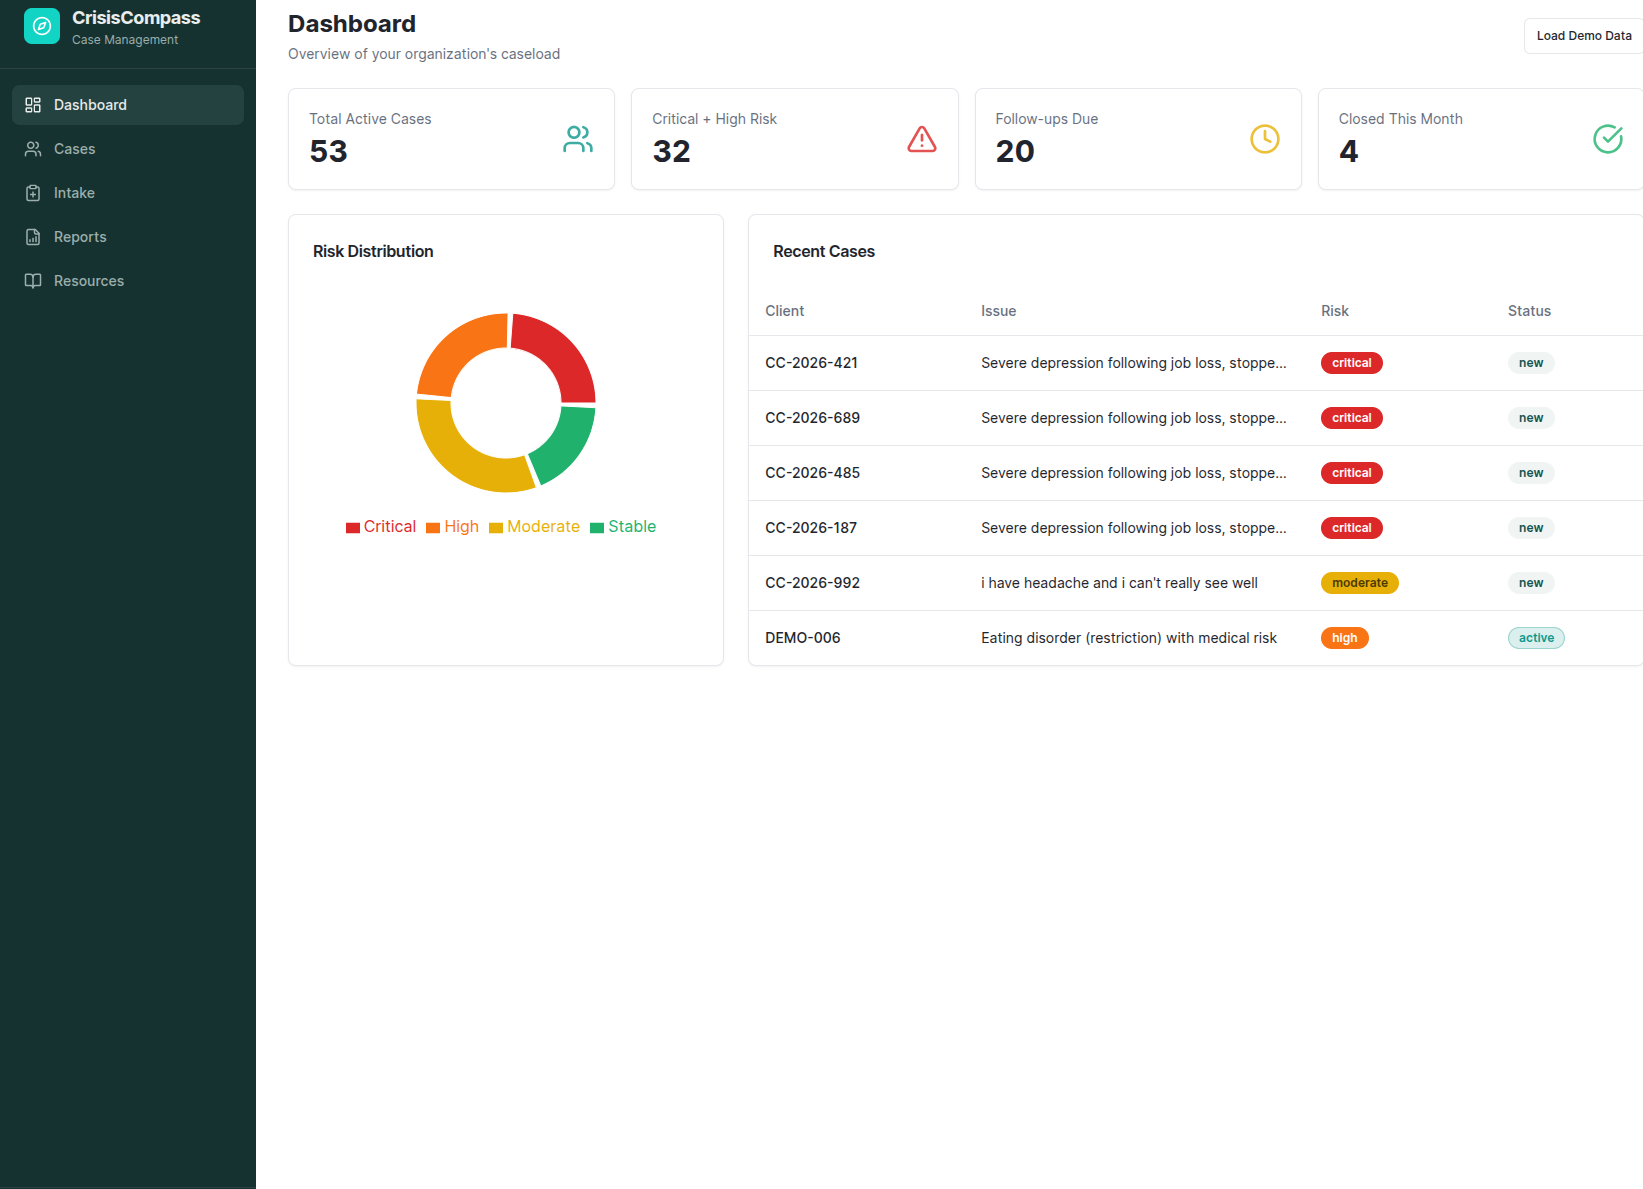Click the Intake clipboard icon in sidebar
Viewport: 1643px width, 1189px height.
click(33, 193)
